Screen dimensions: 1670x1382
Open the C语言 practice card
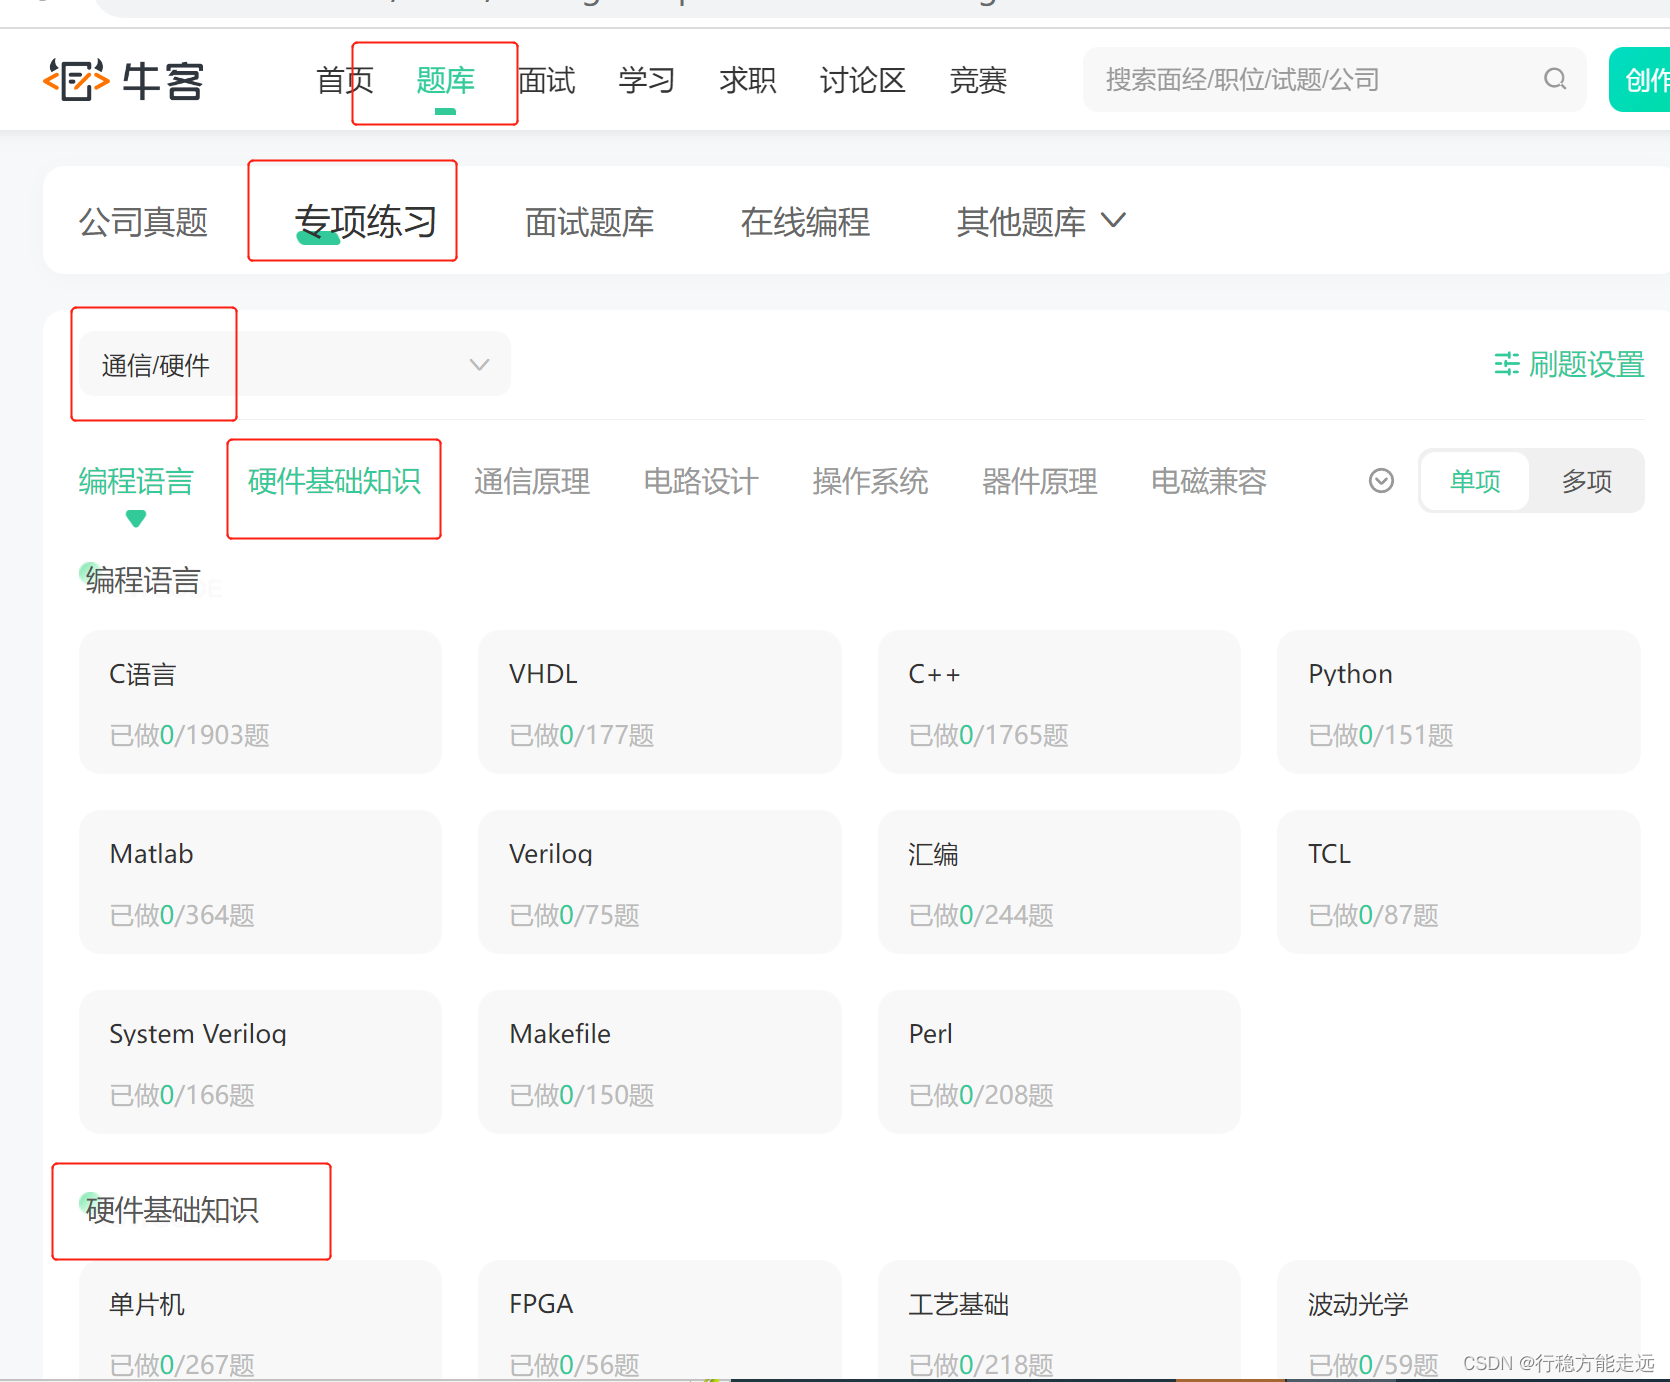pyautogui.click(x=260, y=702)
